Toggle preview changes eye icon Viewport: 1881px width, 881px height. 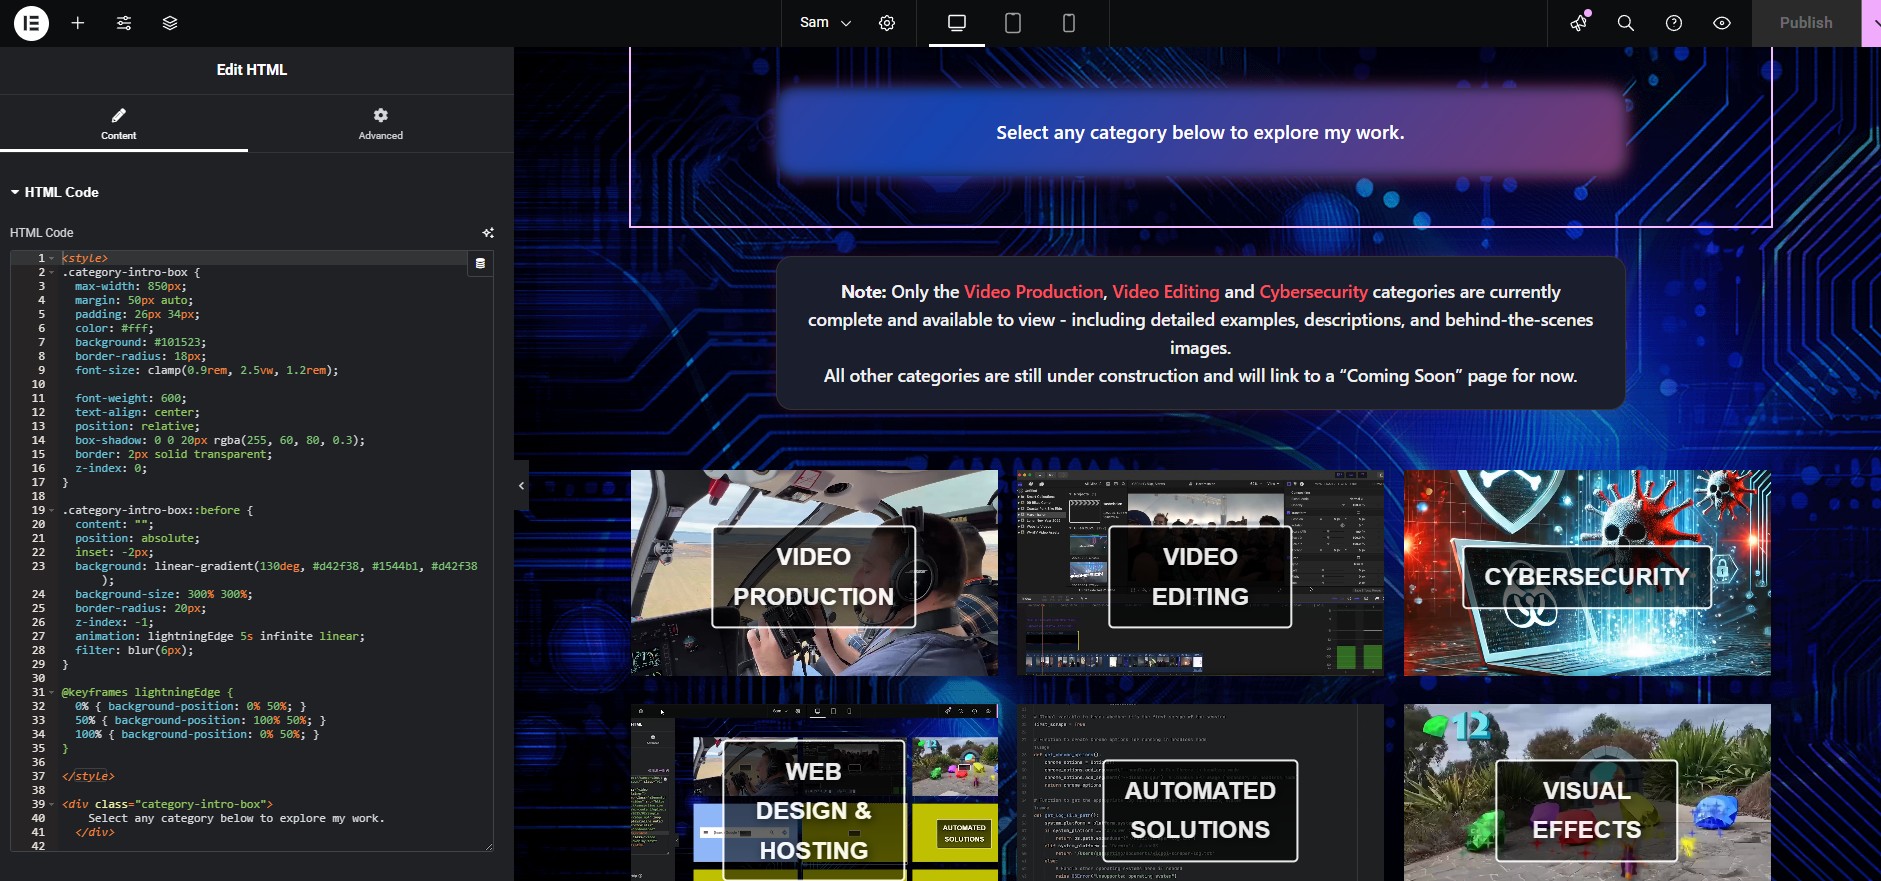(x=1722, y=23)
